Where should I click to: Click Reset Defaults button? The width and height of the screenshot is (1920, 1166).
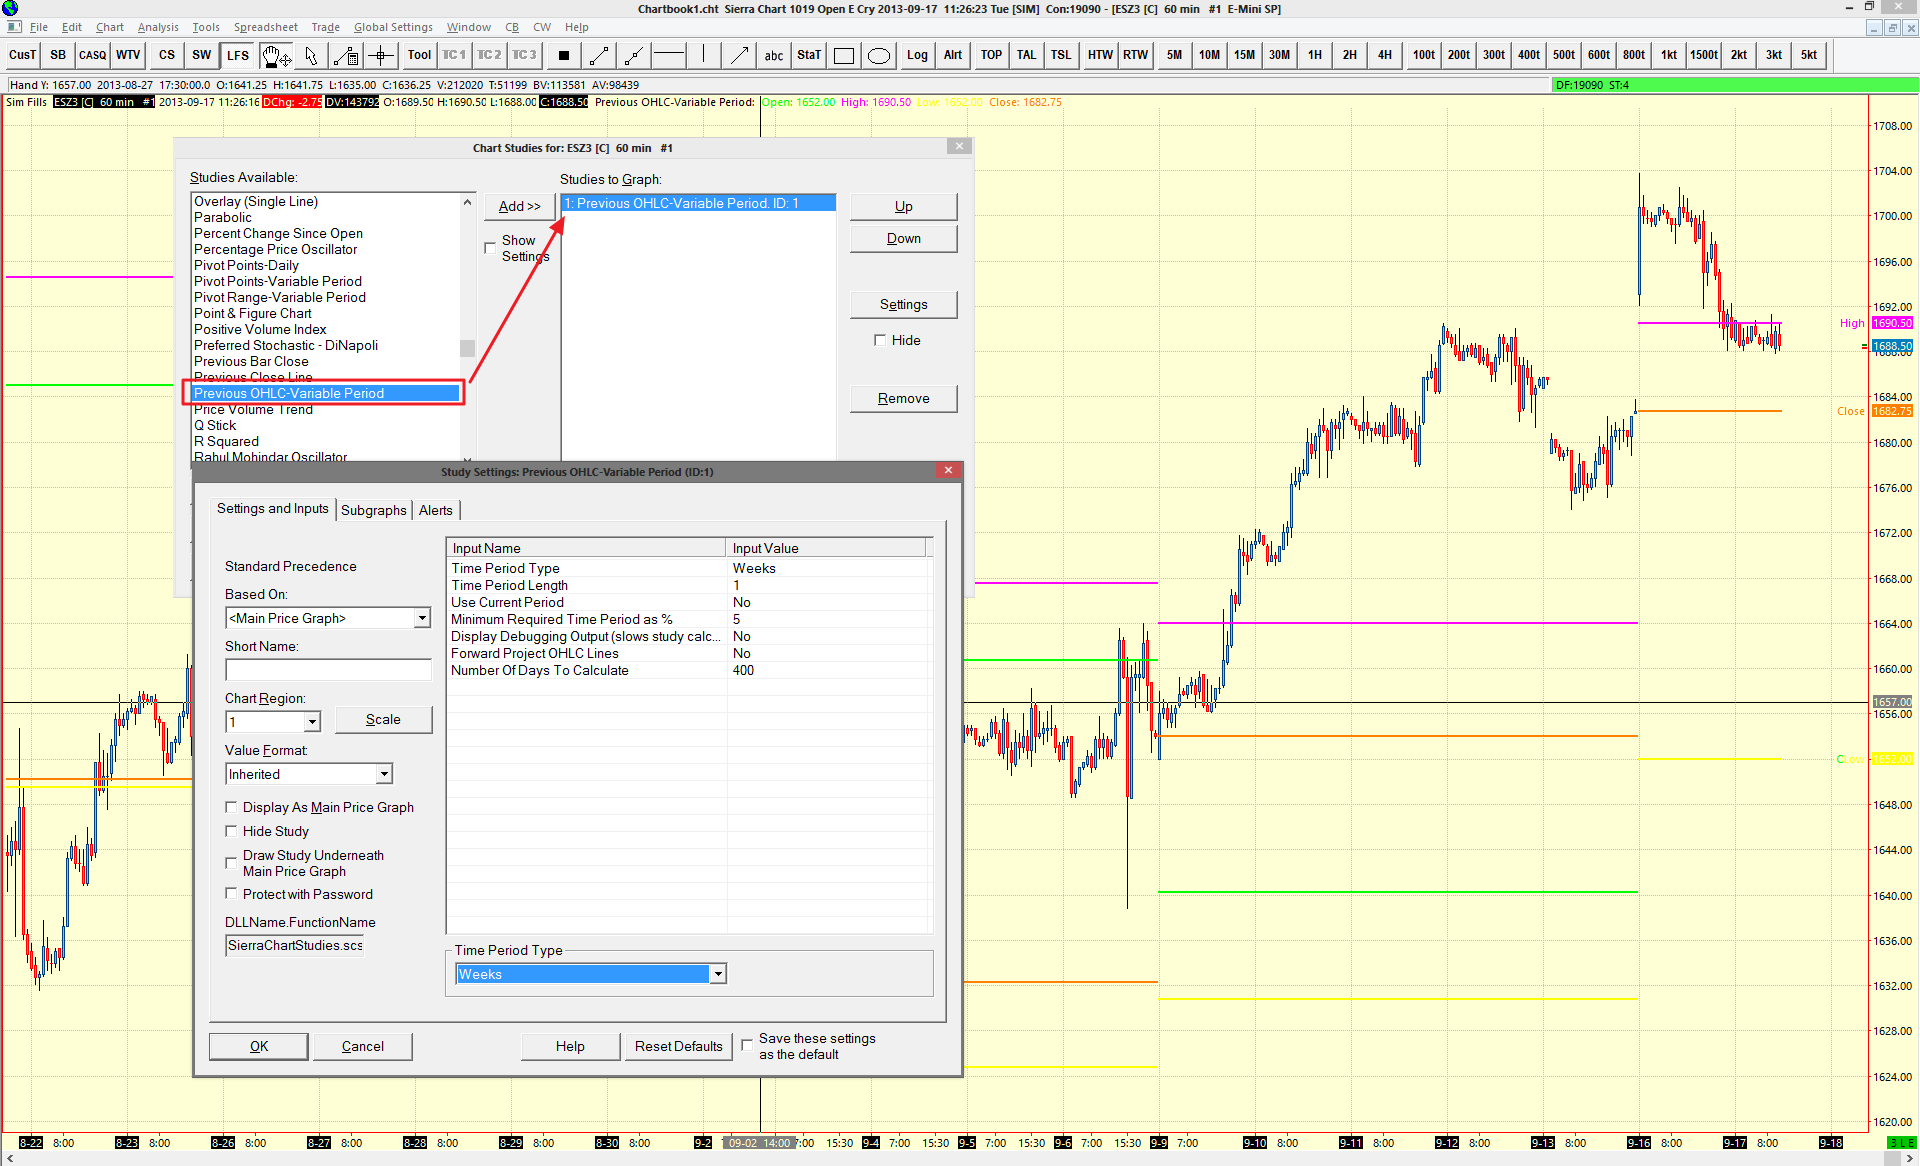tap(679, 1046)
